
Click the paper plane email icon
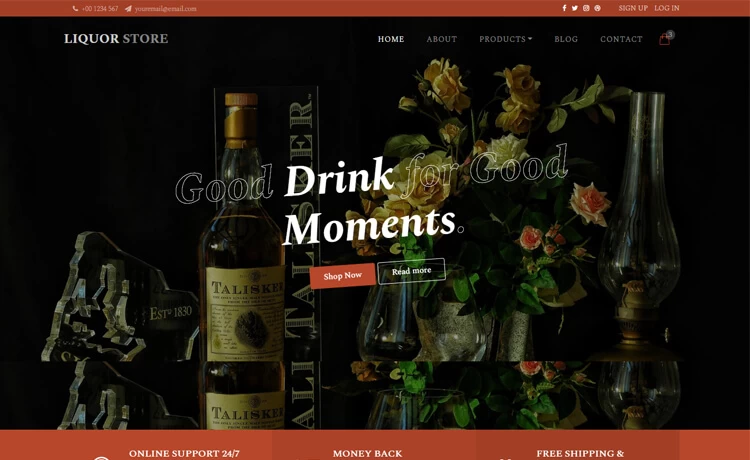pyautogui.click(x=128, y=9)
